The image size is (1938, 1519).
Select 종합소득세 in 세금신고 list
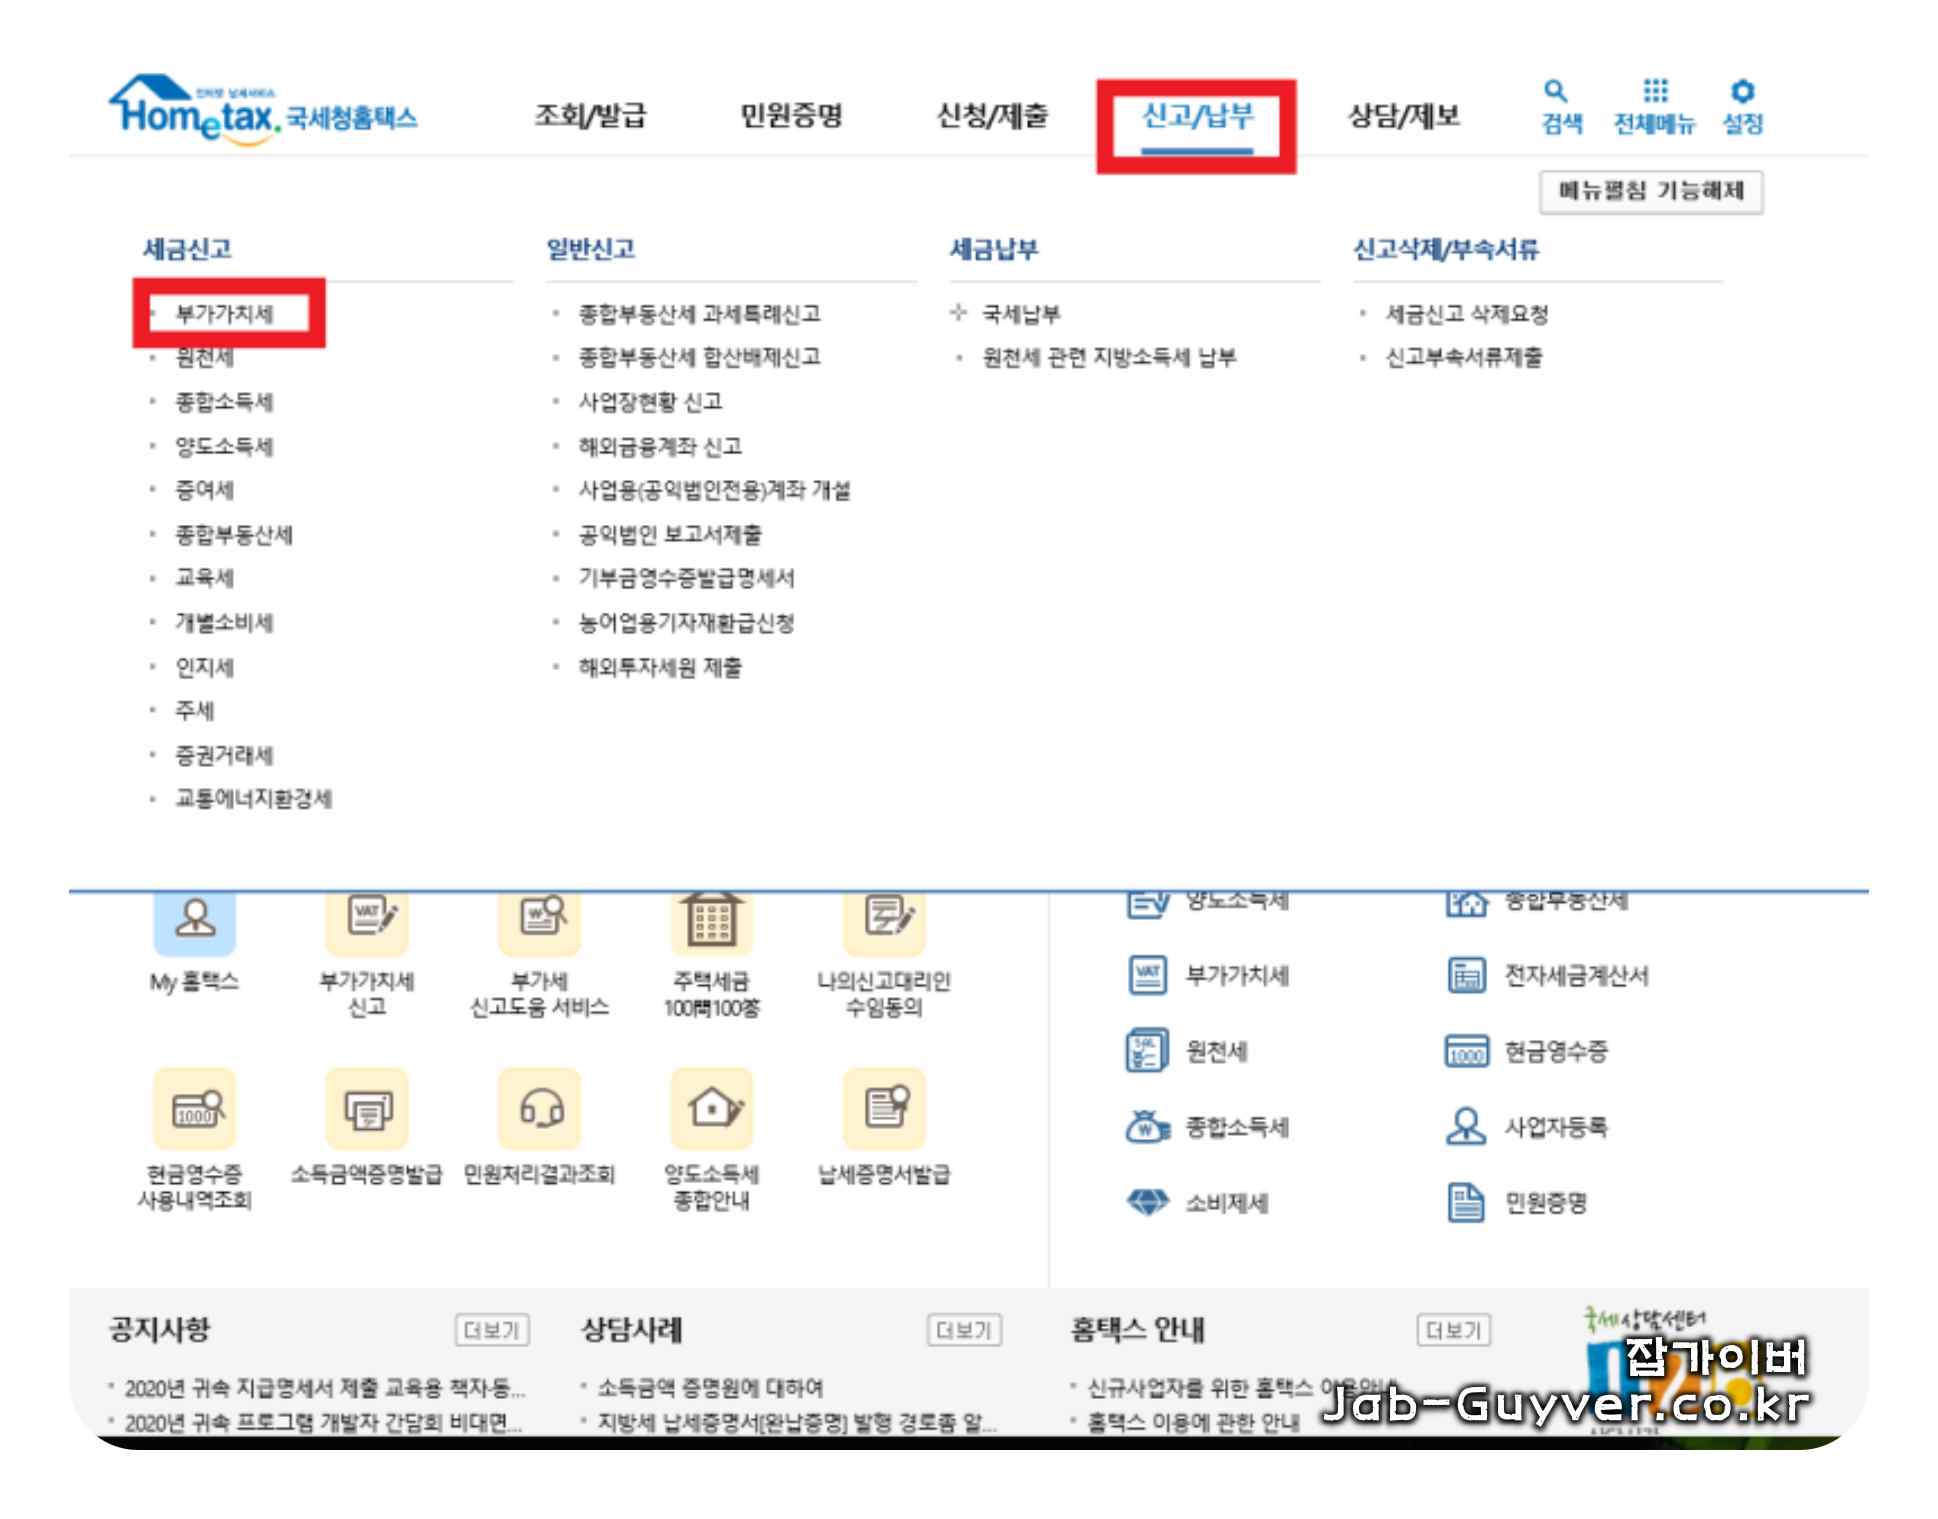tap(225, 402)
